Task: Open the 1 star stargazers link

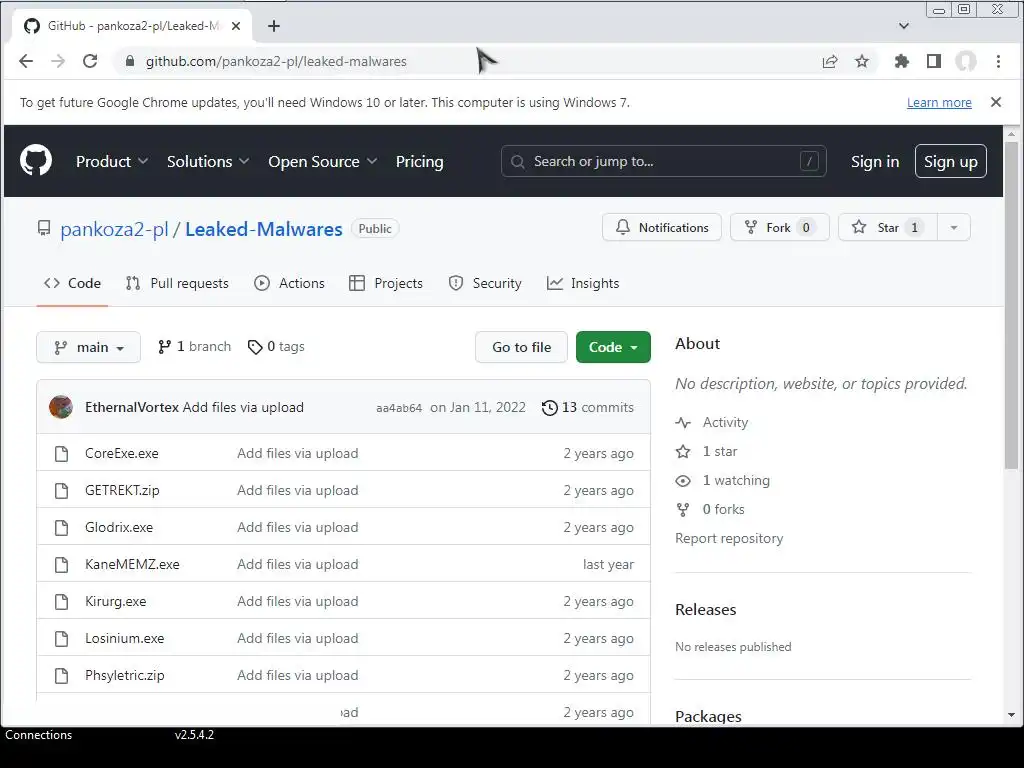Action: pos(707,451)
